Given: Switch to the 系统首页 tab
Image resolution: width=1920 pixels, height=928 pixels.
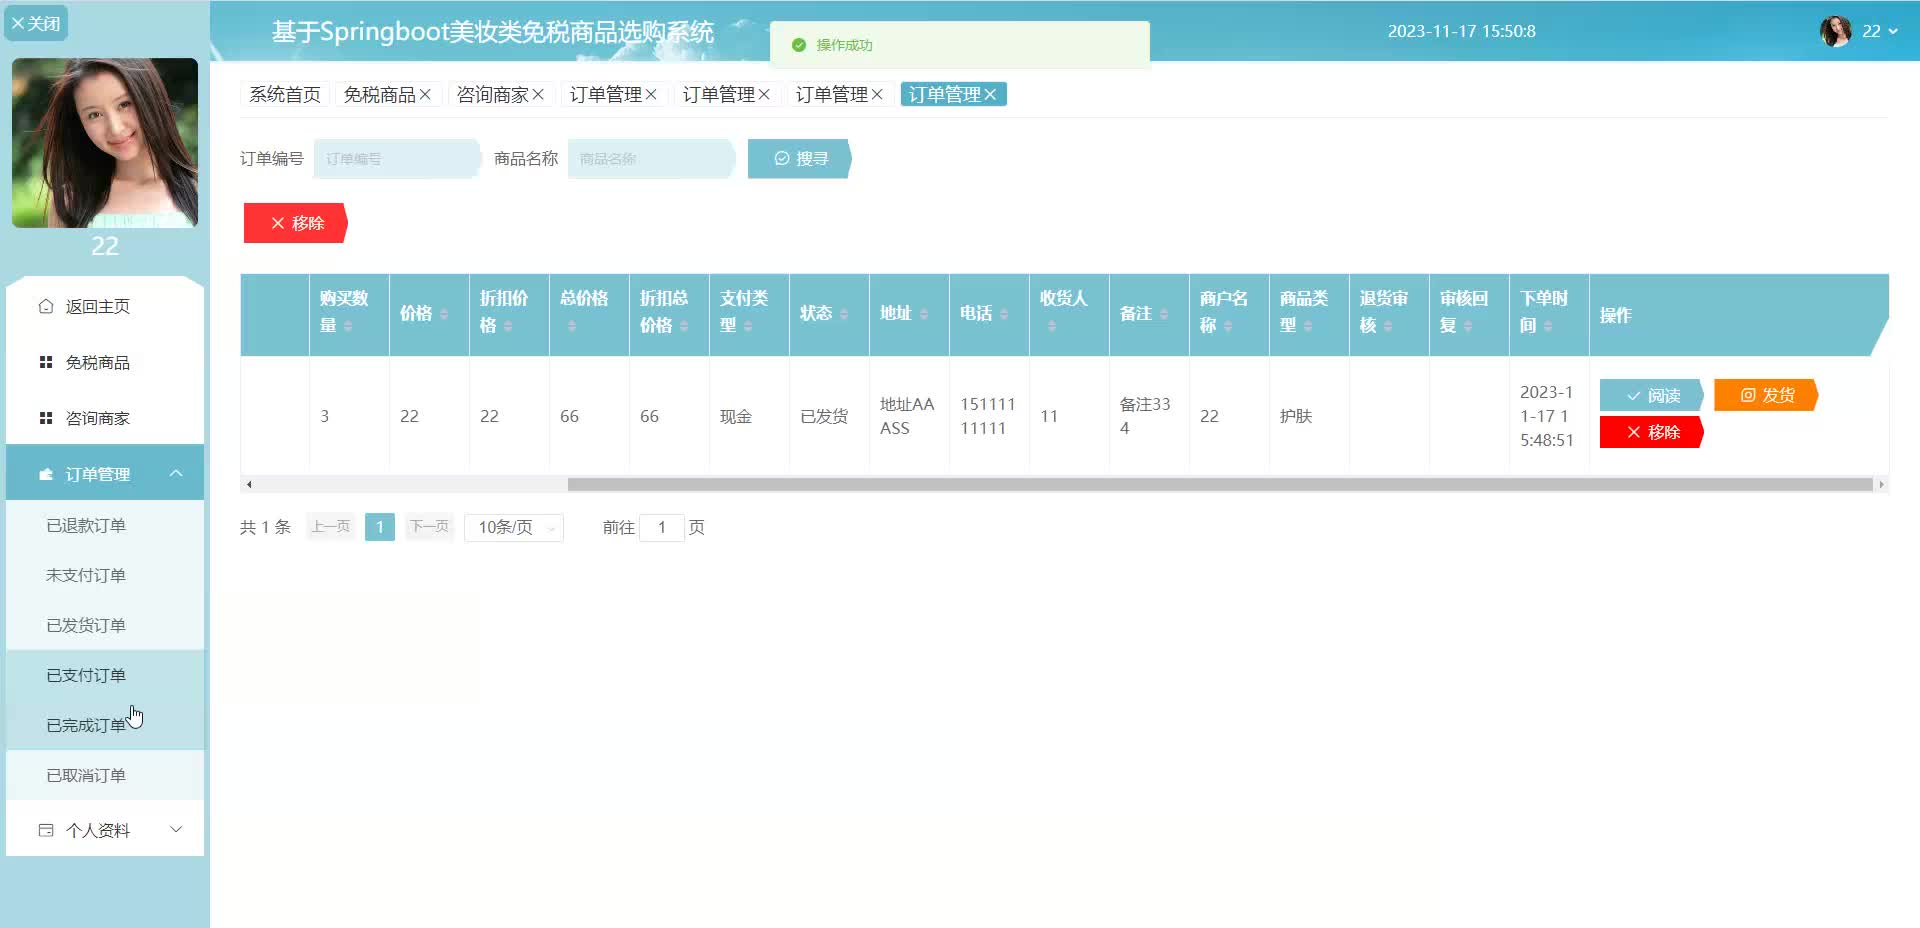Looking at the screenshot, I should coord(285,94).
